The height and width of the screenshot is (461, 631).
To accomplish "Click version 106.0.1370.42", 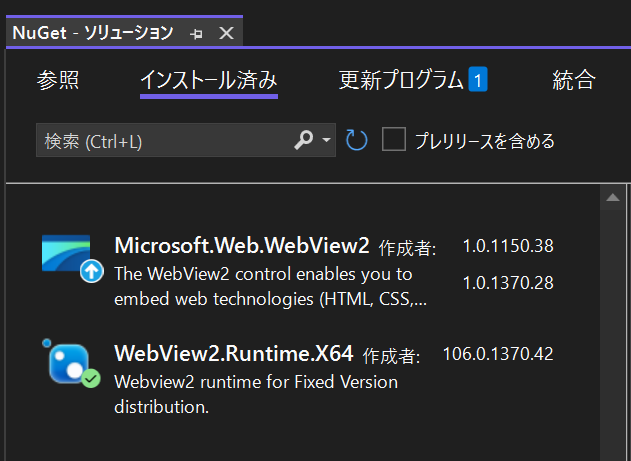I will 498,354.
